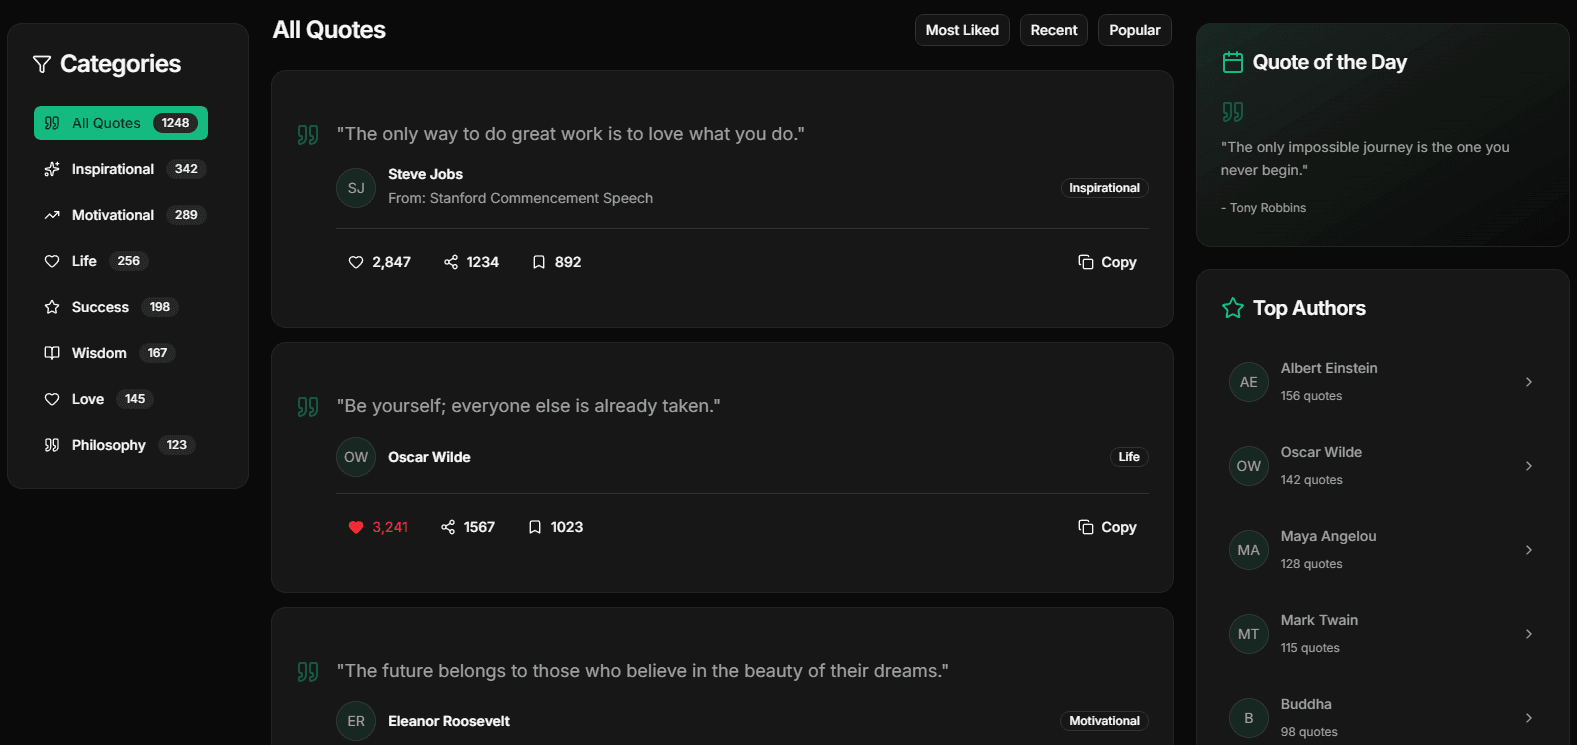Bookmark the Oscar Wilde quote
Screen dimensions: 1577x745
(535, 527)
